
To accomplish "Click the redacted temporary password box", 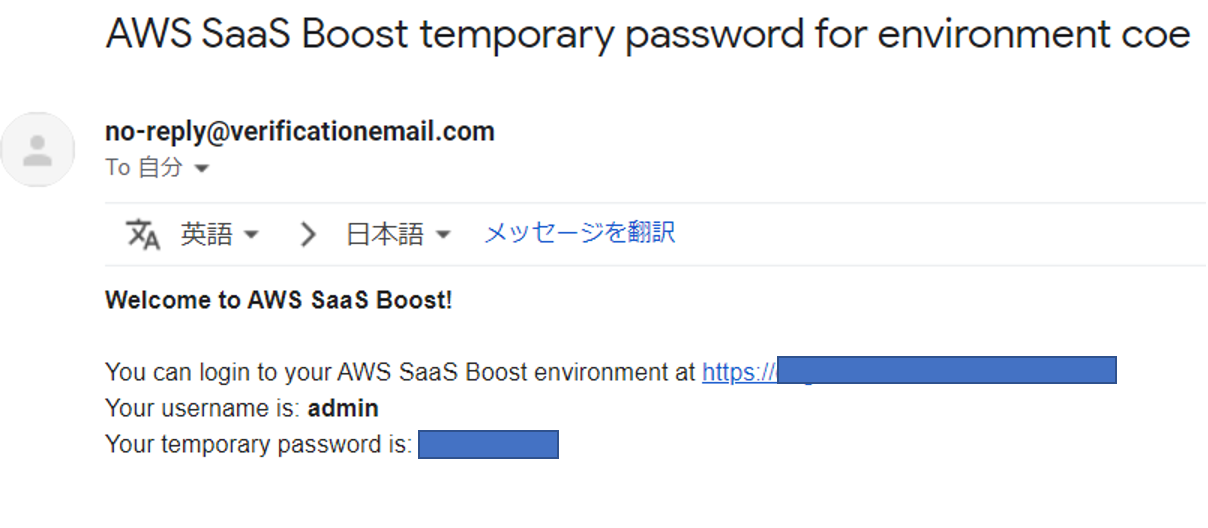I will tap(488, 445).
